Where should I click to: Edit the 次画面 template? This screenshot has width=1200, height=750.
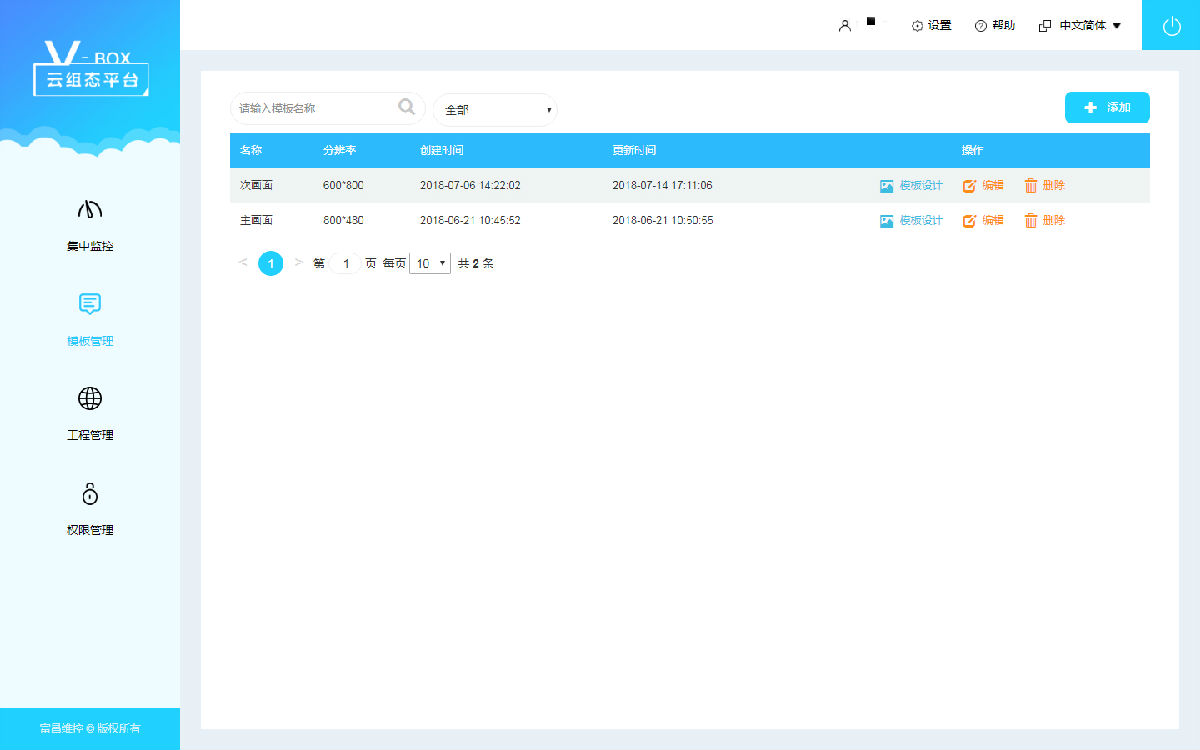983,186
